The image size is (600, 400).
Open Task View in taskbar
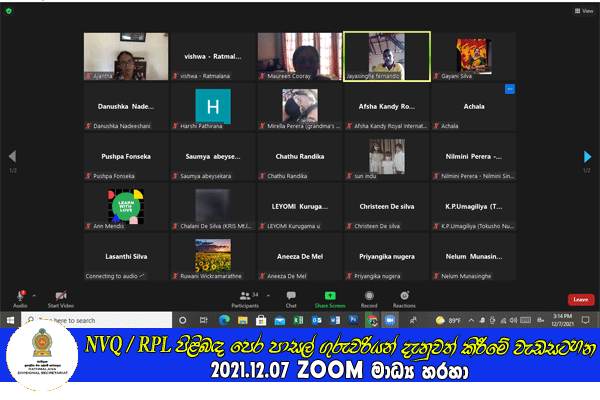[204, 320]
